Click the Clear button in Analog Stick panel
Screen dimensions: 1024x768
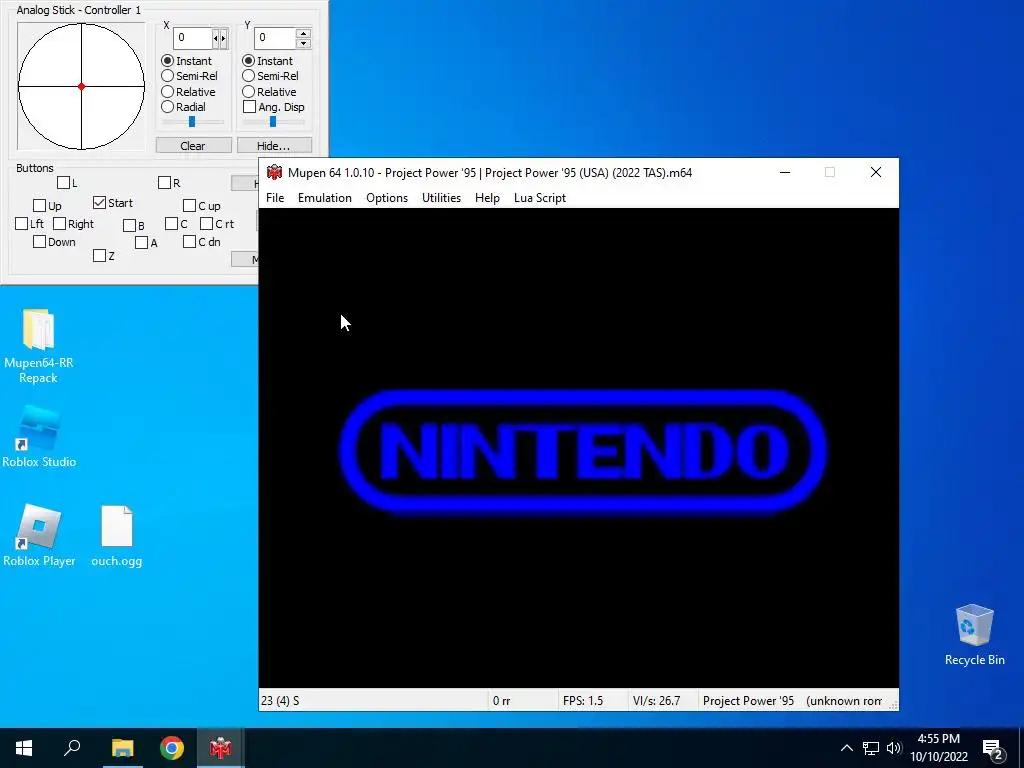point(193,146)
